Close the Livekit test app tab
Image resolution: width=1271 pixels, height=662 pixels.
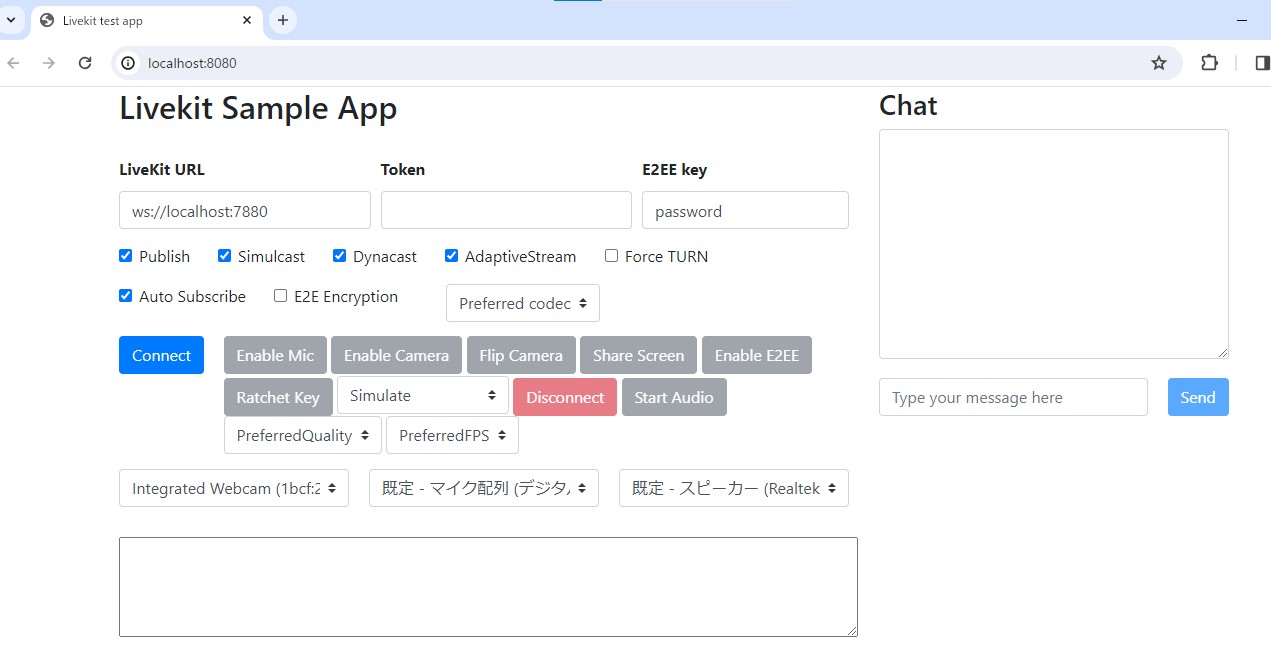247,20
